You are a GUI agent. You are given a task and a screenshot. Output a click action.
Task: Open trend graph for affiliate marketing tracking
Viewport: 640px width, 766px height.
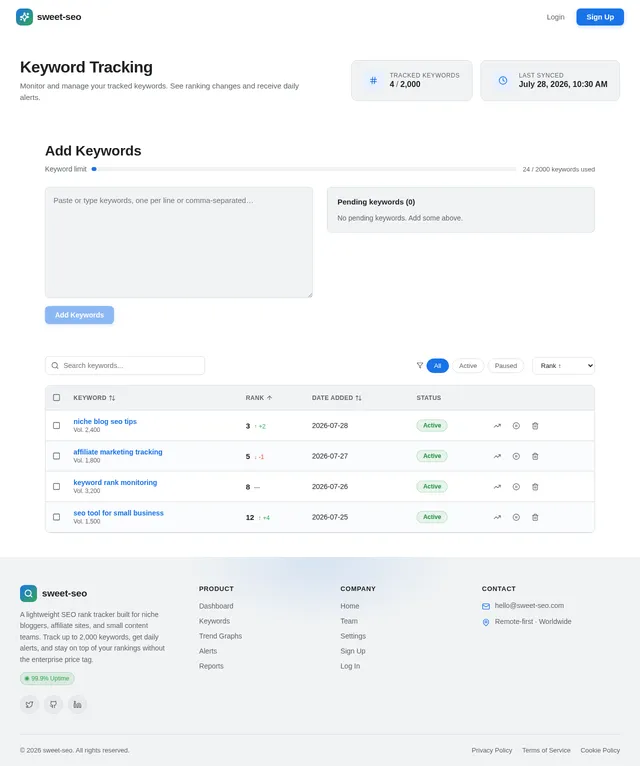[497, 456]
